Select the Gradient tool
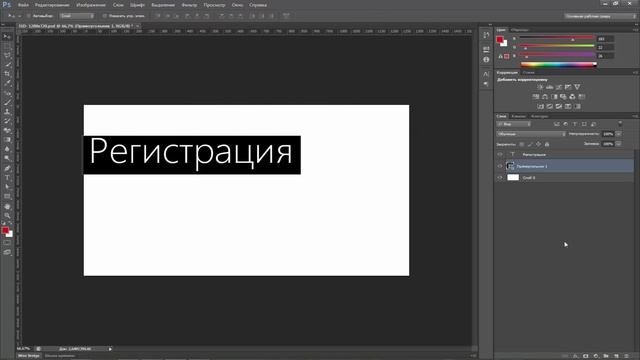The width and height of the screenshot is (640, 360). tap(7, 140)
